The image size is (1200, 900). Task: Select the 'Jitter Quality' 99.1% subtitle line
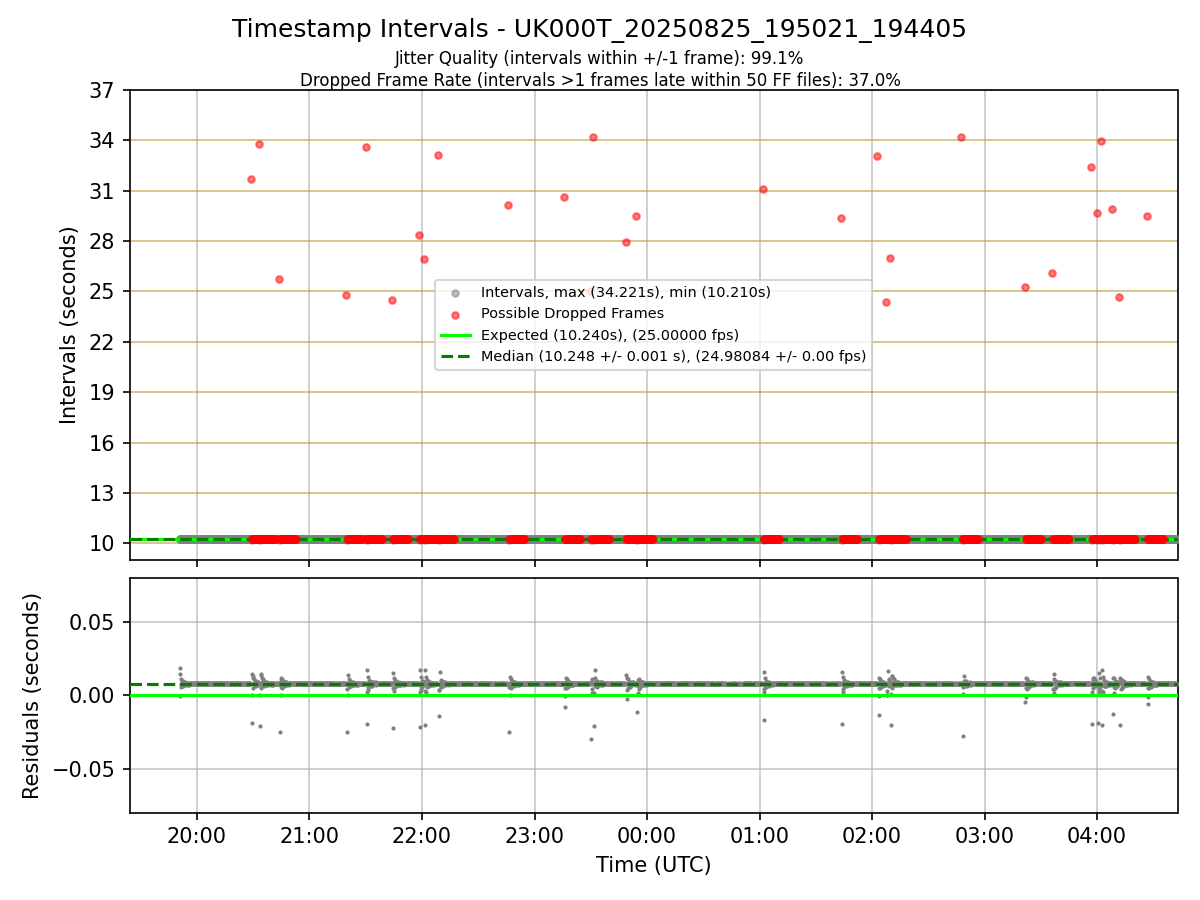(x=599, y=58)
